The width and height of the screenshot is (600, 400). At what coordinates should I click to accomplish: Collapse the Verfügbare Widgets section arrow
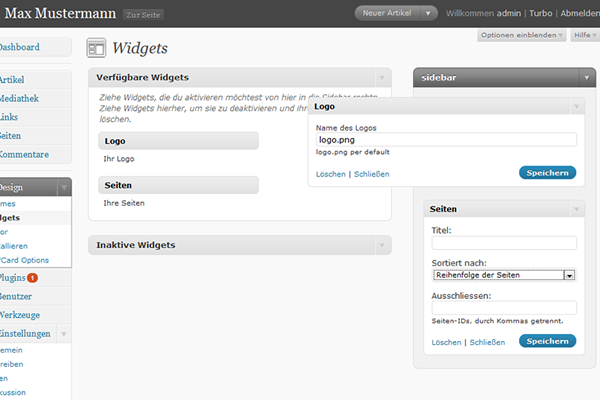tap(381, 77)
